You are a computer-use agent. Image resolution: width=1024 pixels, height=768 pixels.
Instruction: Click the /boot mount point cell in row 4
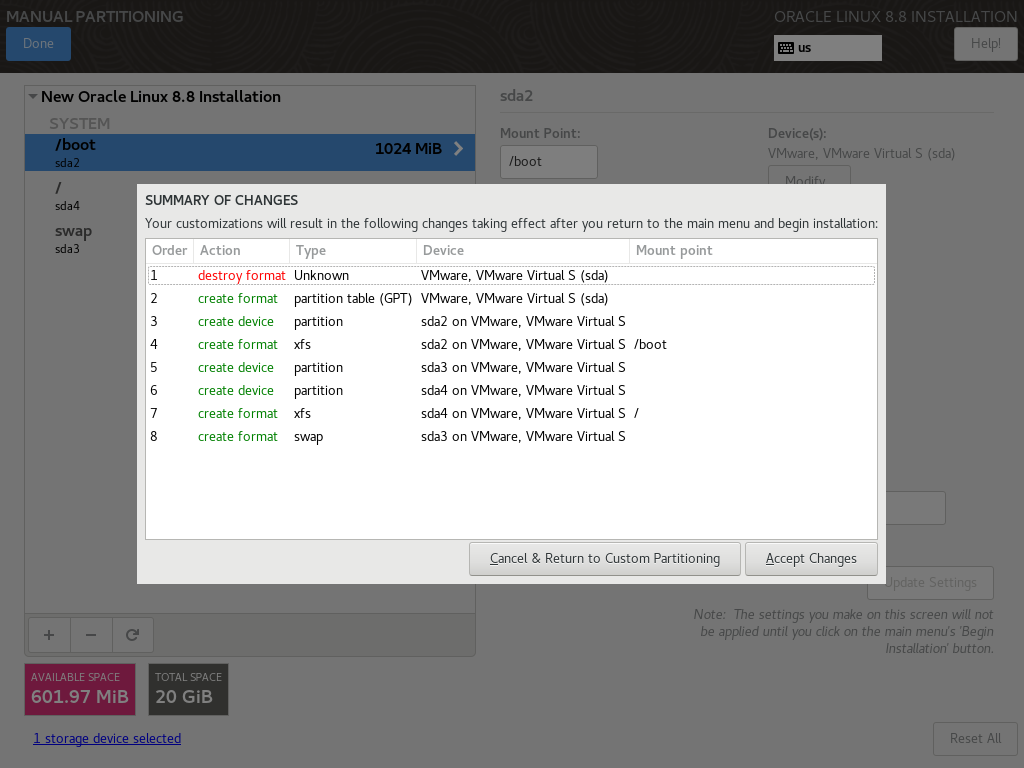click(x=650, y=345)
